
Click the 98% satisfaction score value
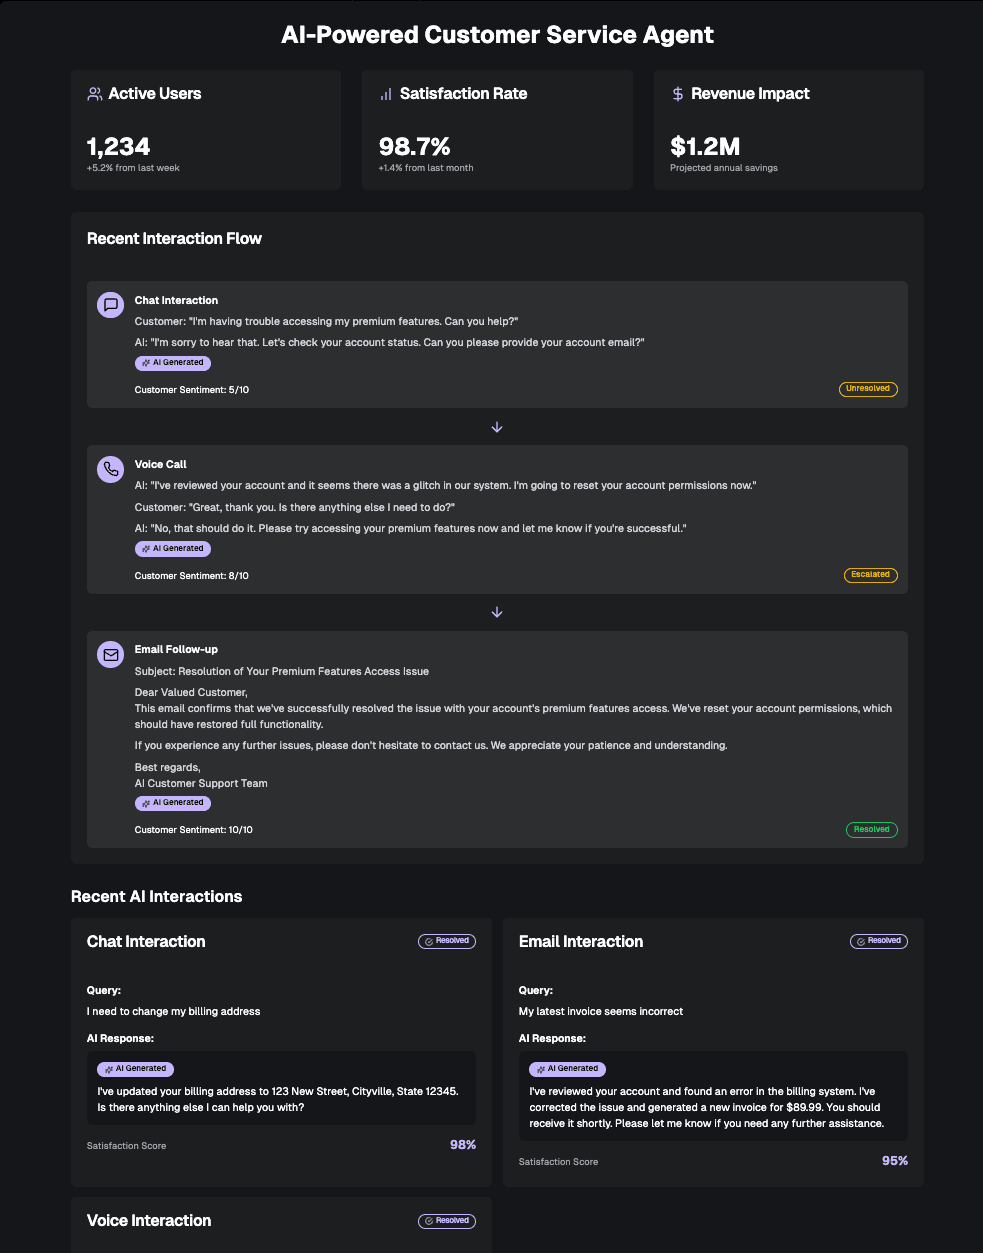[x=463, y=1145]
